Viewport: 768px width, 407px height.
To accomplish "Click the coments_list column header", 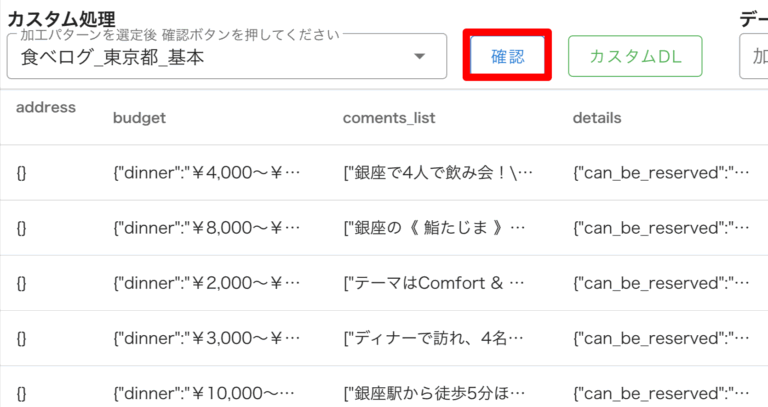I will click(x=389, y=118).
